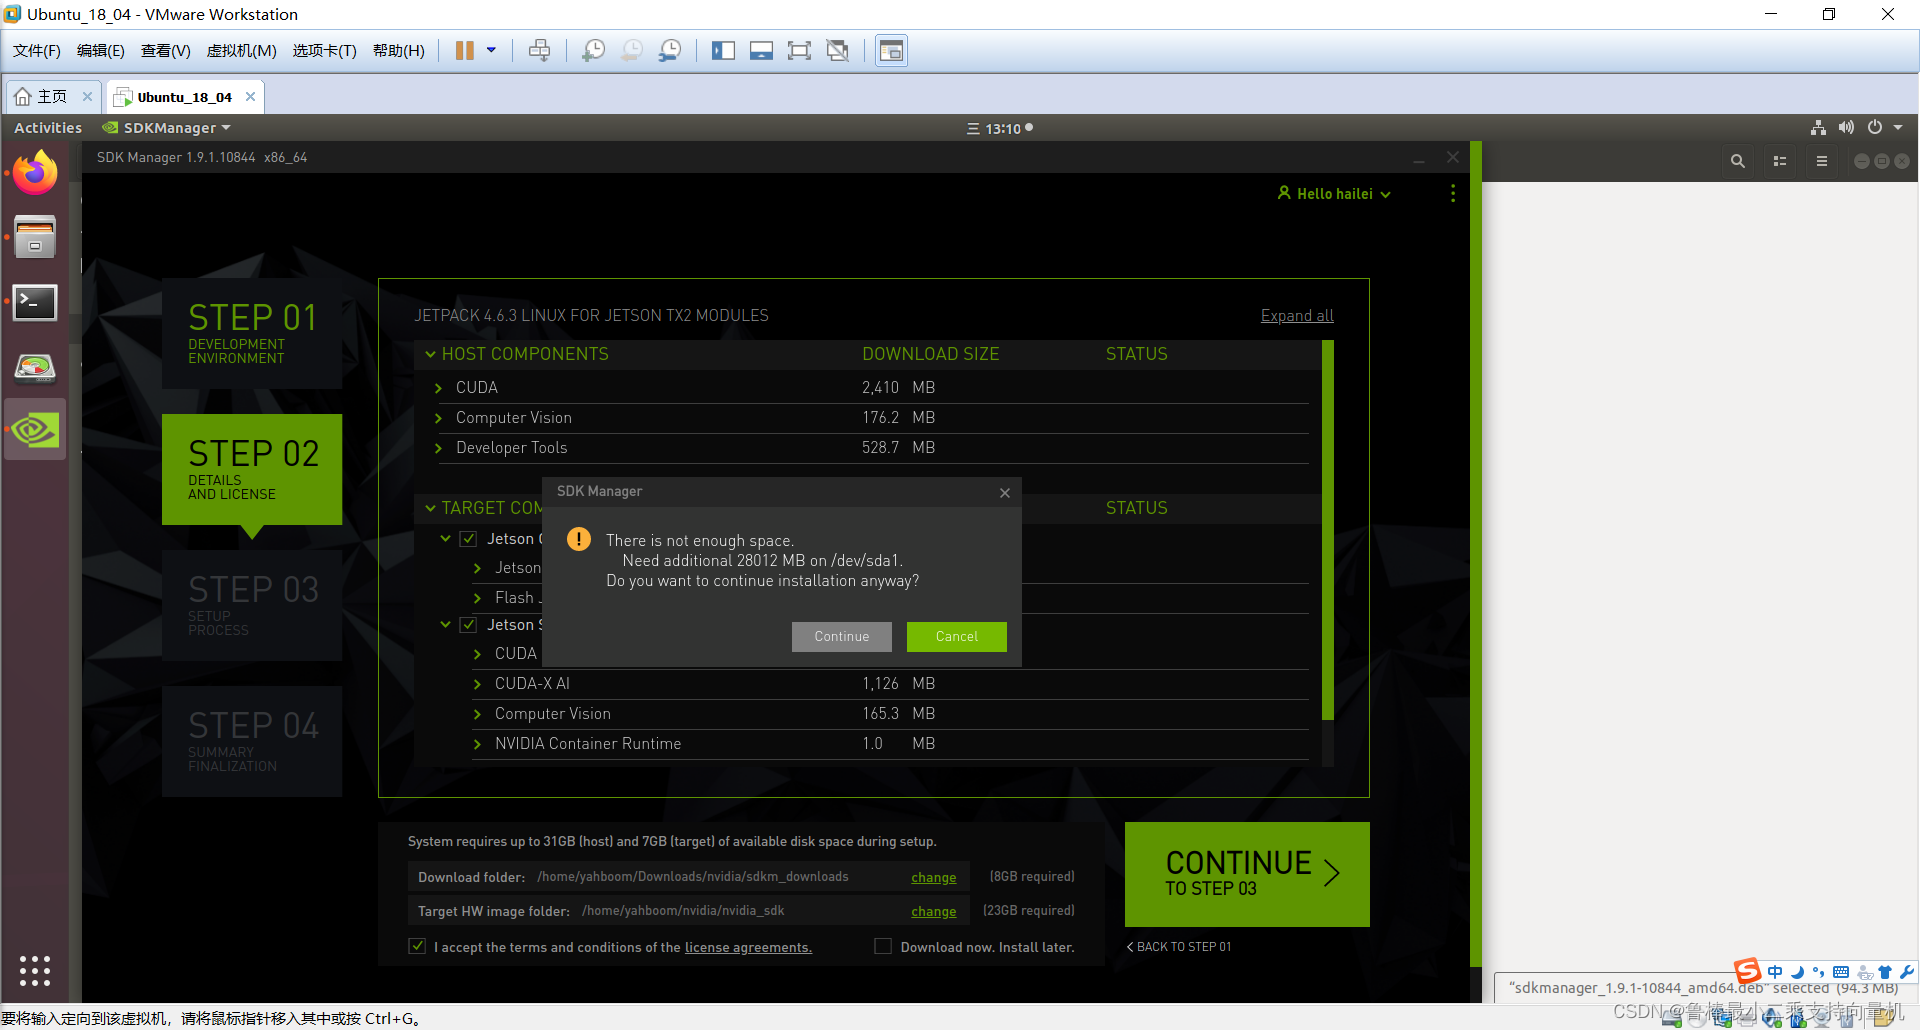Change the Download folder path
1920x1030 pixels.
tap(933, 878)
